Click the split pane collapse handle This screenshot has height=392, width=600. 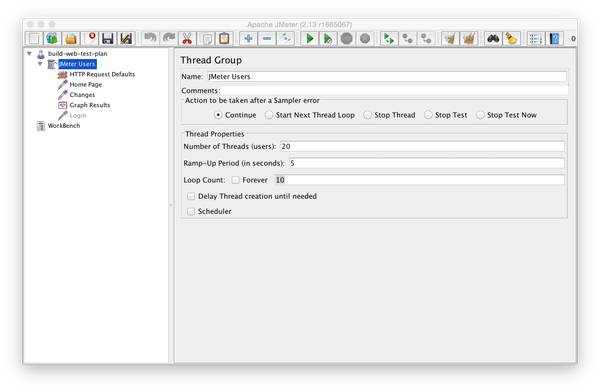point(171,206)
